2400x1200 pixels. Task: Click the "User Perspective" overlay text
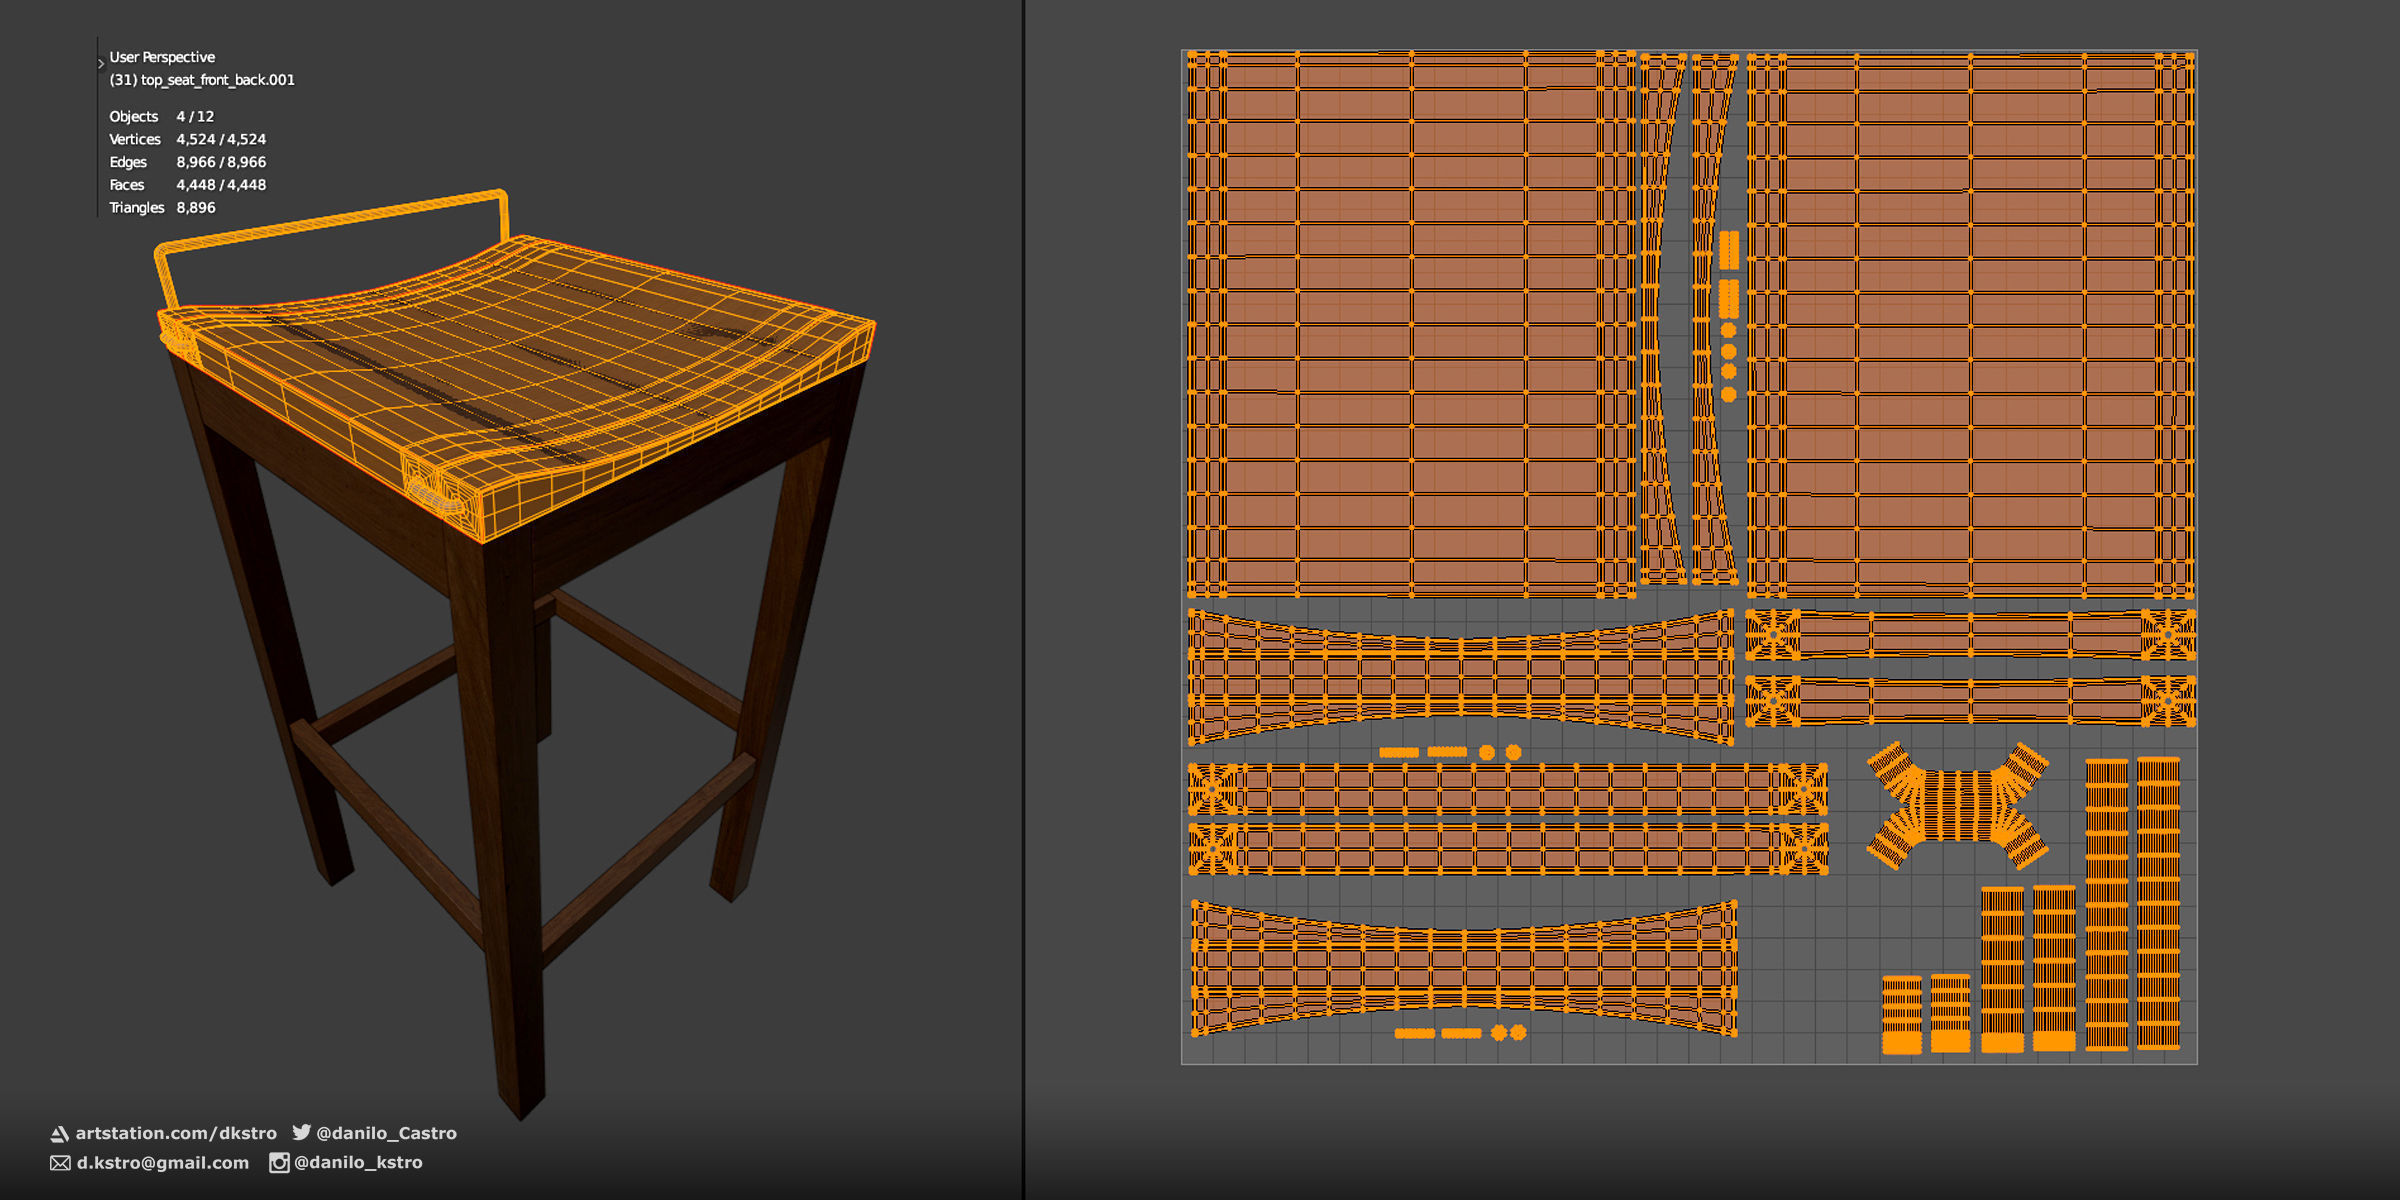coord(162,57)
